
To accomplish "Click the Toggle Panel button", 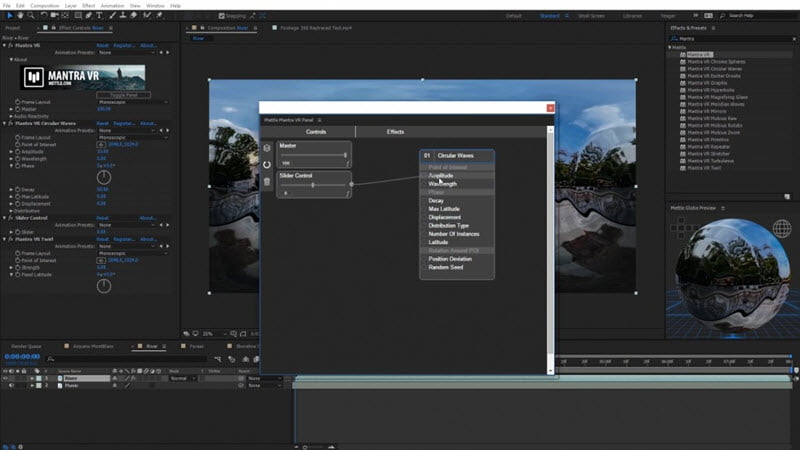I will pos(123,95).
